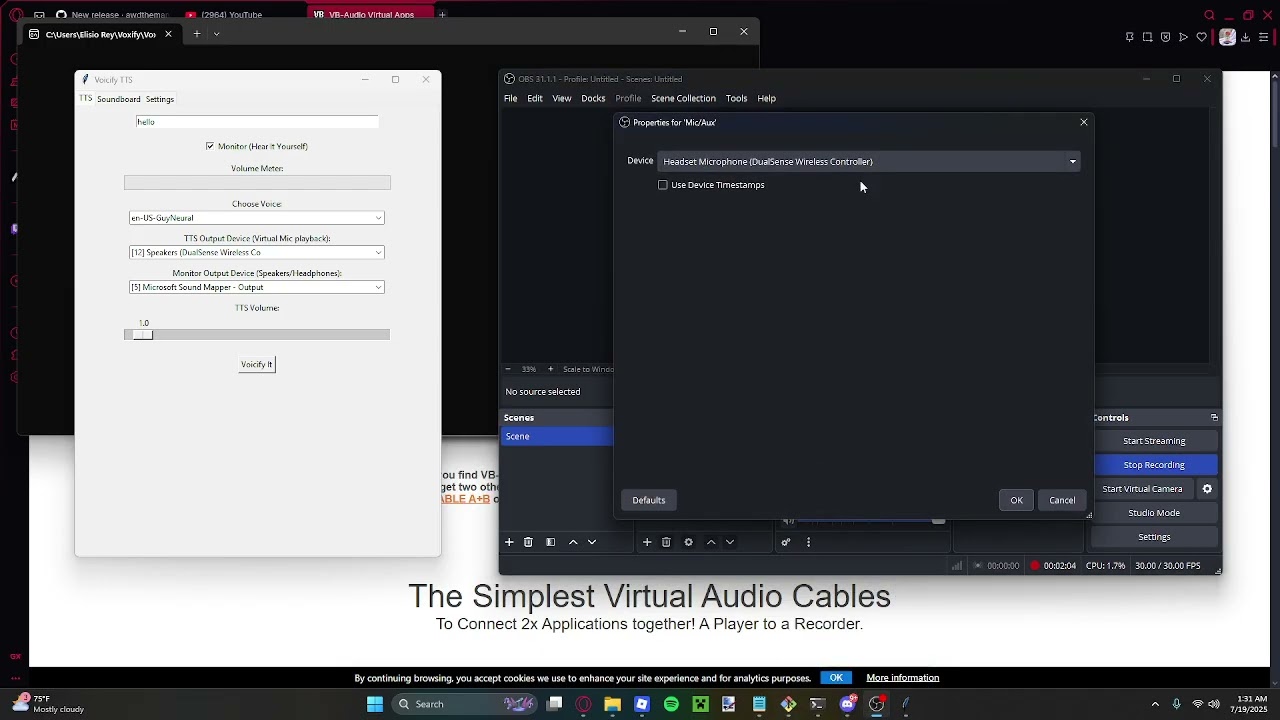
Task: Open File Explorer from the taskbar
Action: pyautogui.click(x=612, y=704)
